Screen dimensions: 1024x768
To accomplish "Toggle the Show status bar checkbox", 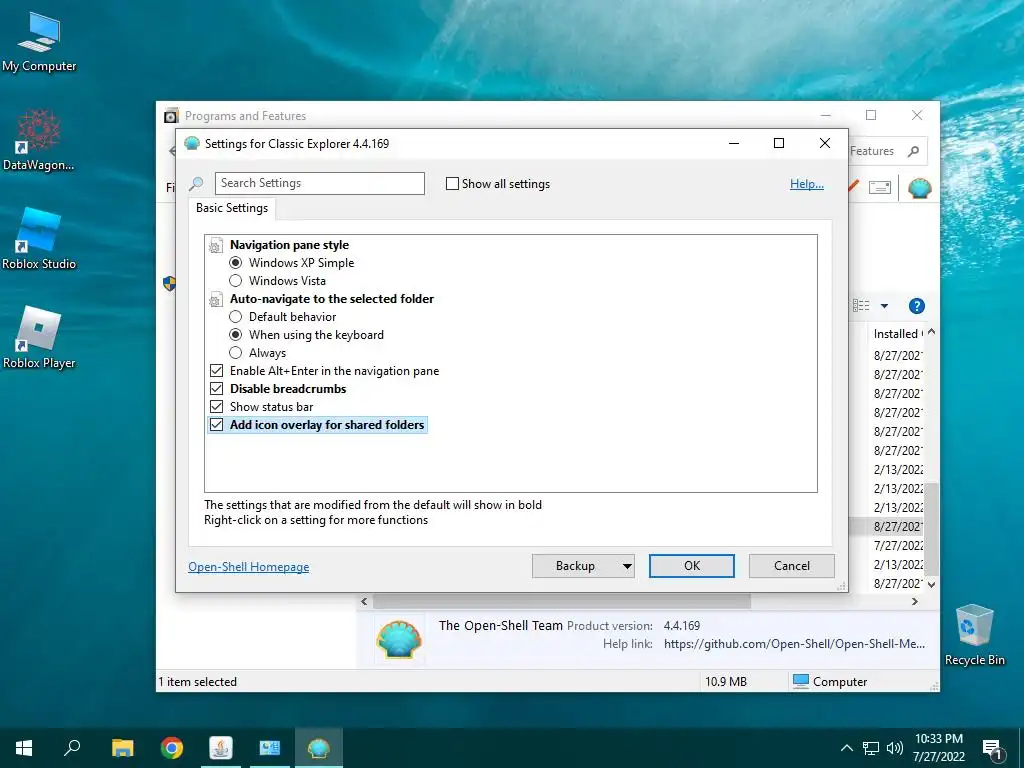I will coord(216,406).
